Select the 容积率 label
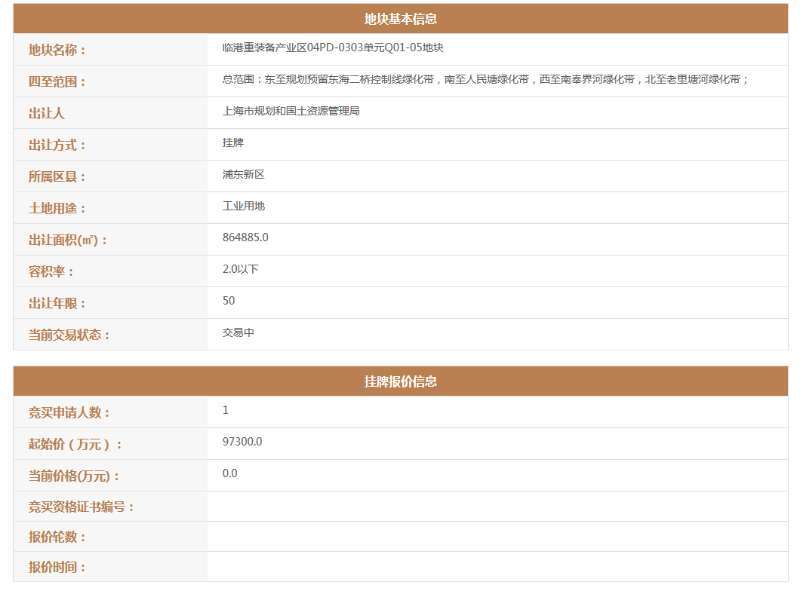Image resolution: width=800 pixels, height=591 pixels. [51, 272]
